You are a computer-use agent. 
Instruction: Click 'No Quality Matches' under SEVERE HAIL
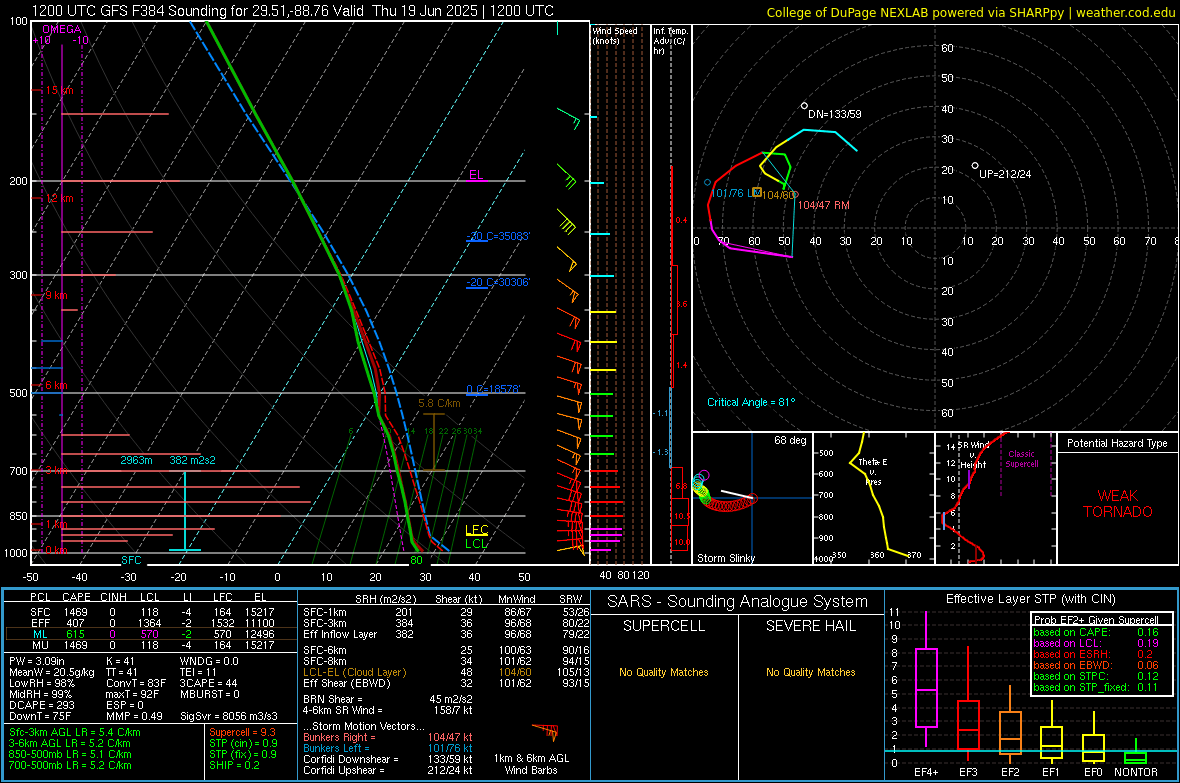click(810, 672)
